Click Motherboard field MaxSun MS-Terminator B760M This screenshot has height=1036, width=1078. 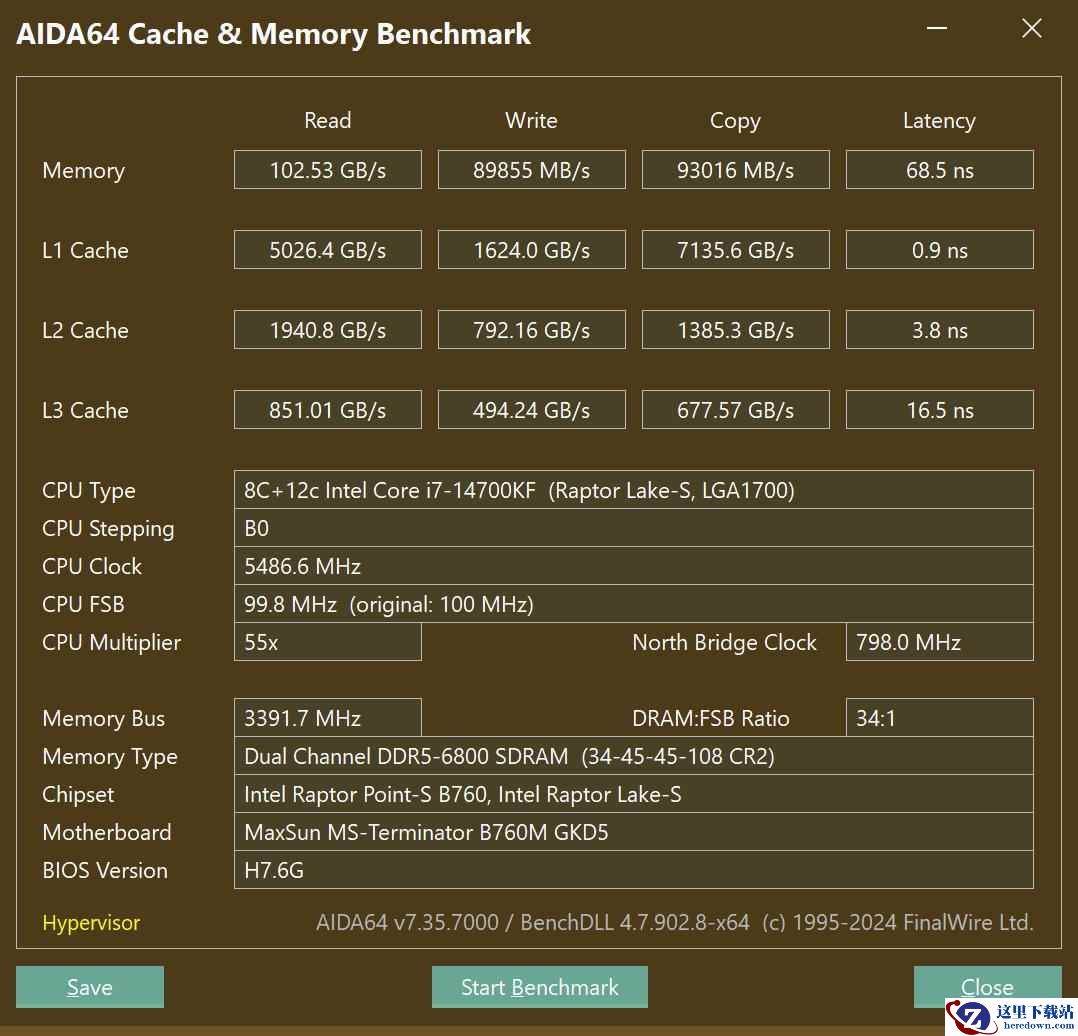pos(634,832)
